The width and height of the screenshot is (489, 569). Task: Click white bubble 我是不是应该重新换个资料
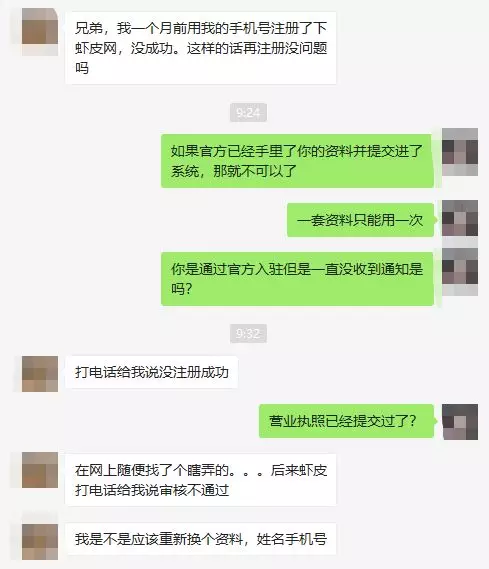click(201, 539)
